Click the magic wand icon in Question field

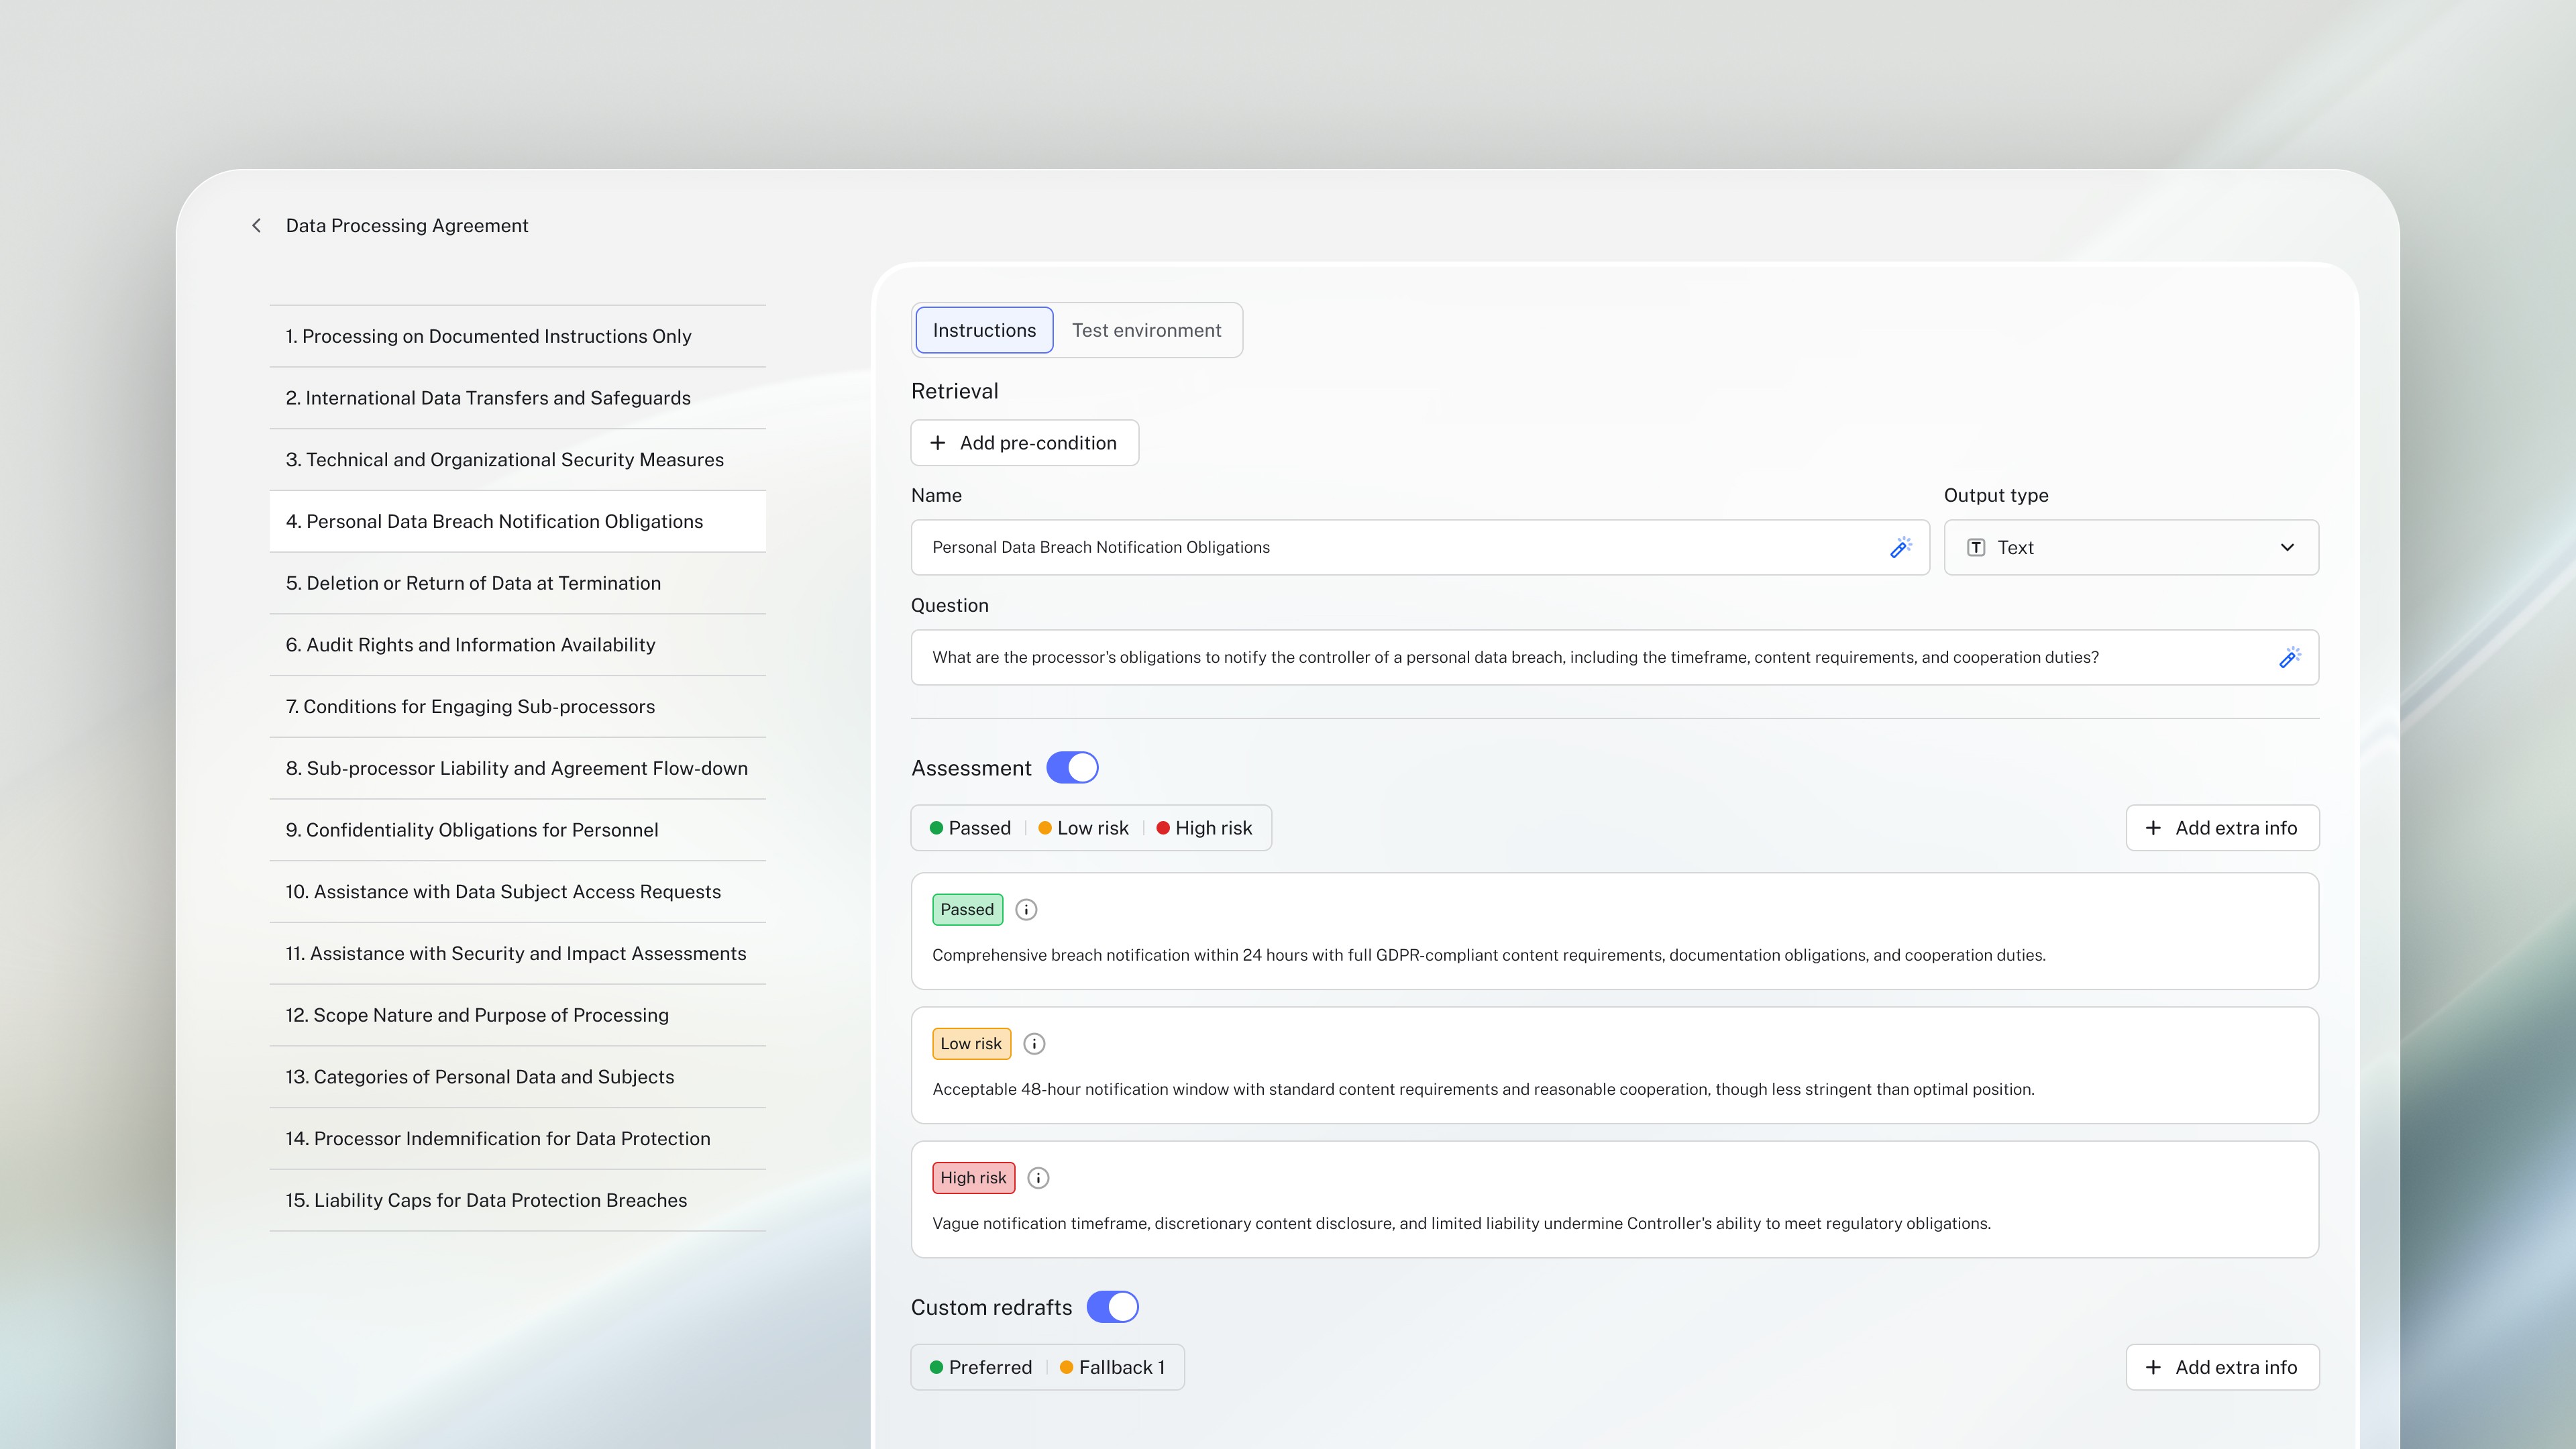point(2289,657)
